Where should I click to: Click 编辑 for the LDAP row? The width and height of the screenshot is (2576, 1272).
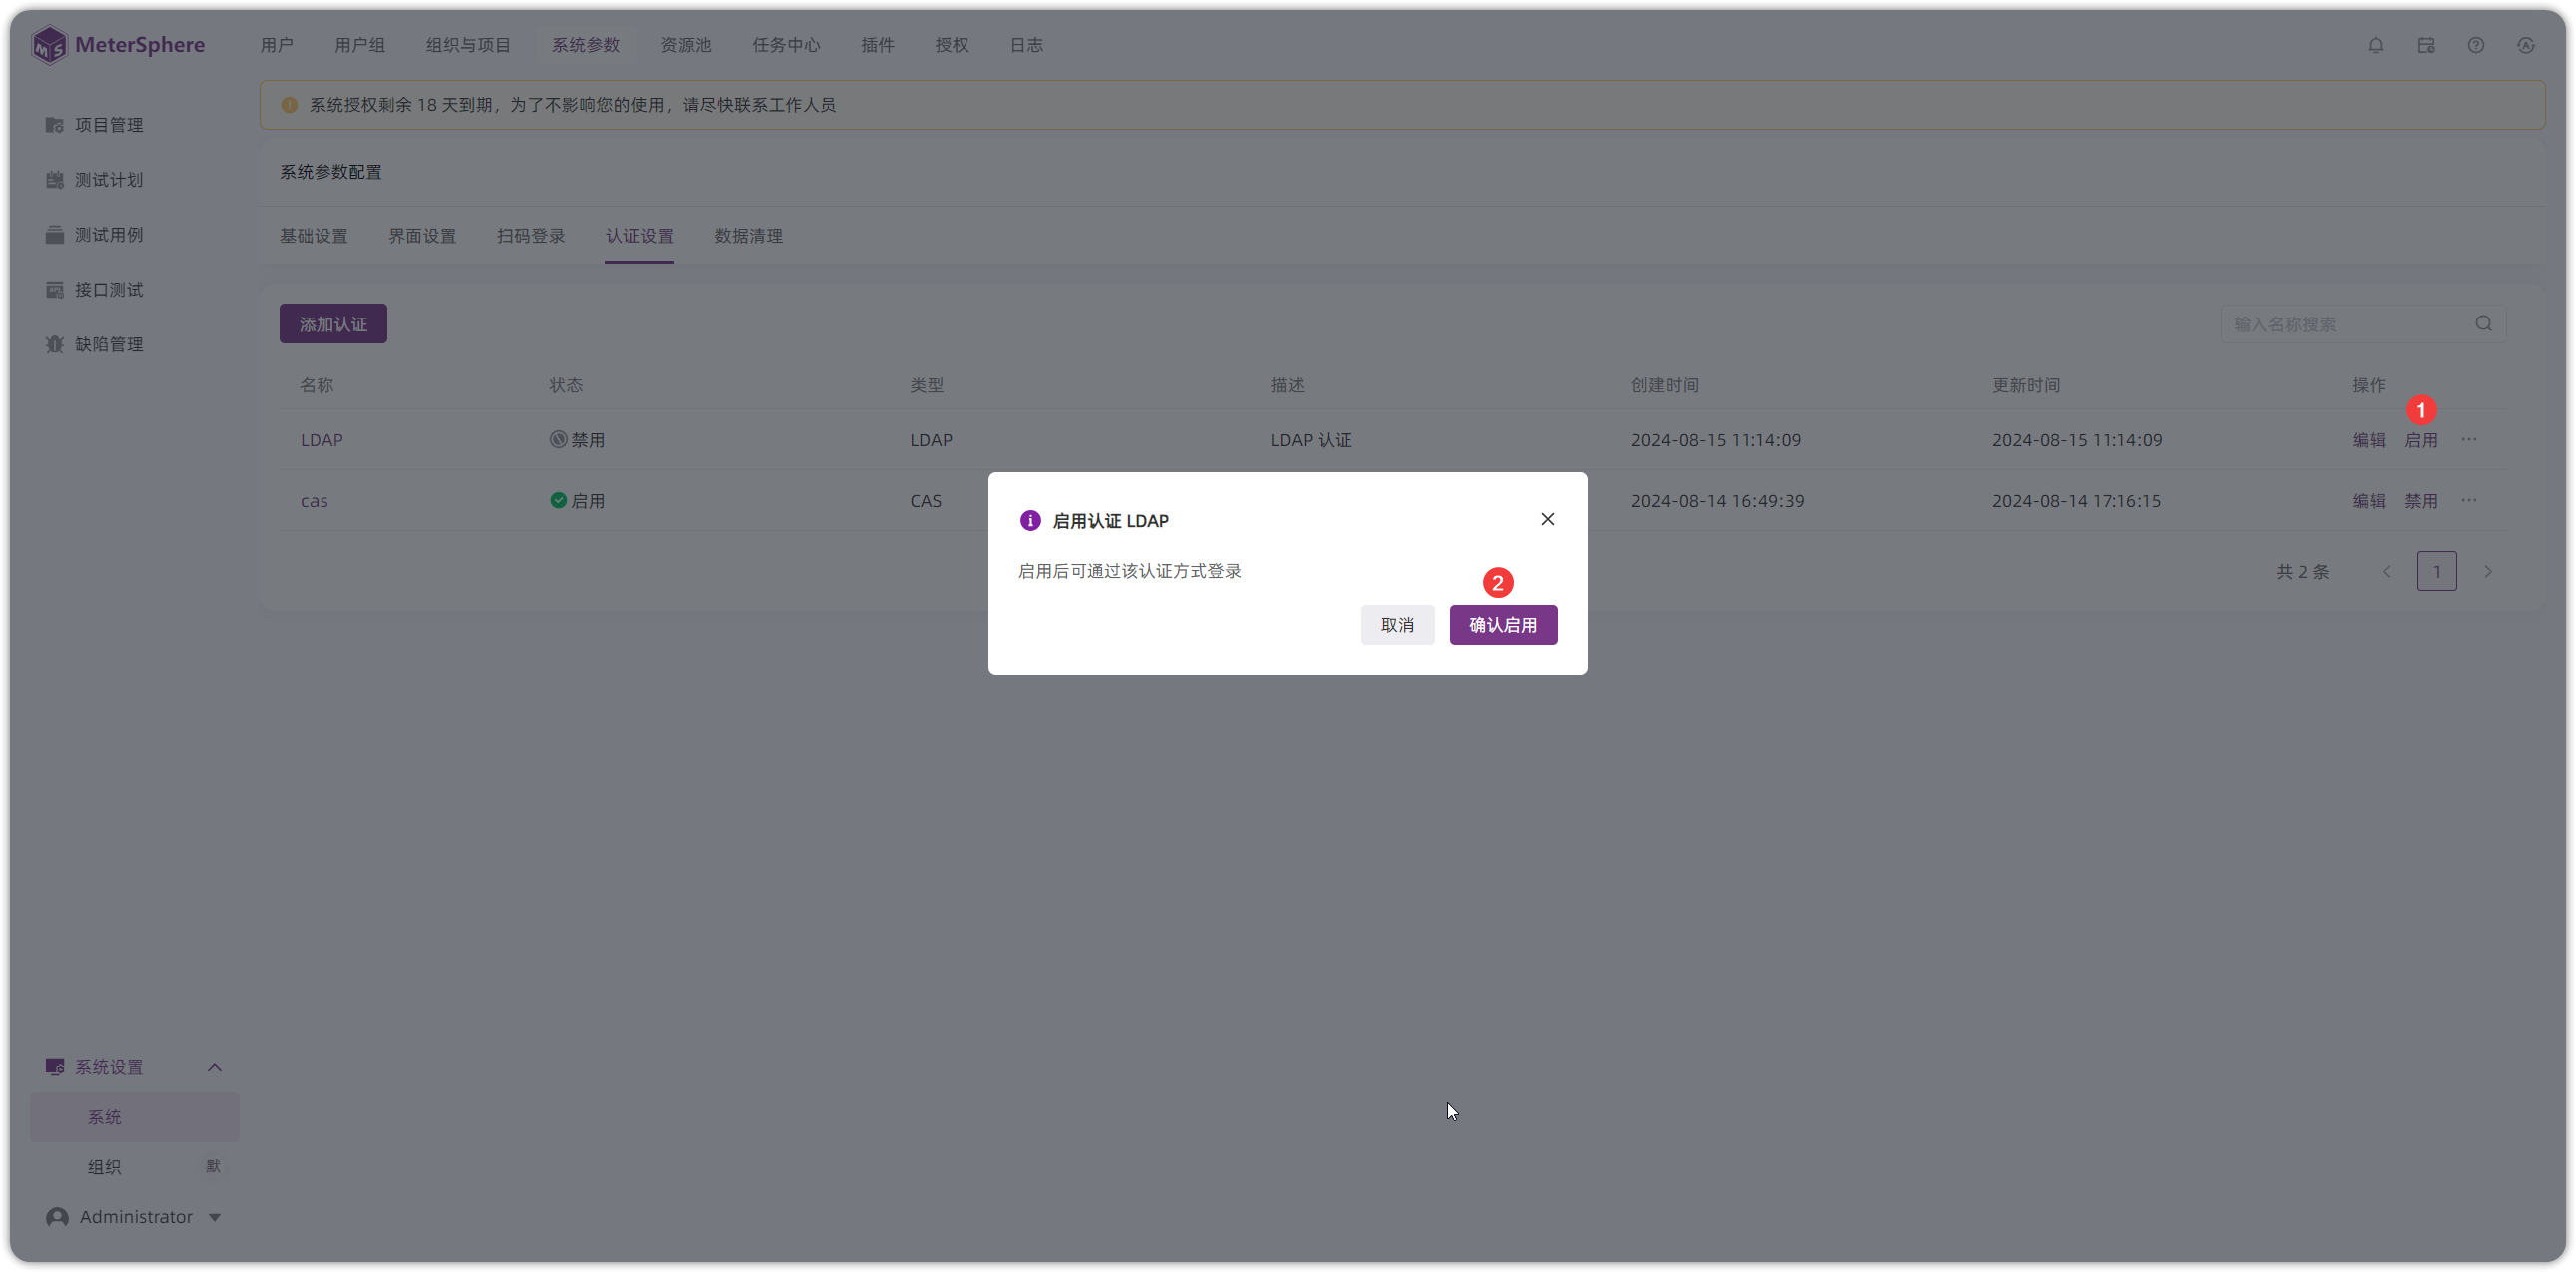coord(2369,440)
